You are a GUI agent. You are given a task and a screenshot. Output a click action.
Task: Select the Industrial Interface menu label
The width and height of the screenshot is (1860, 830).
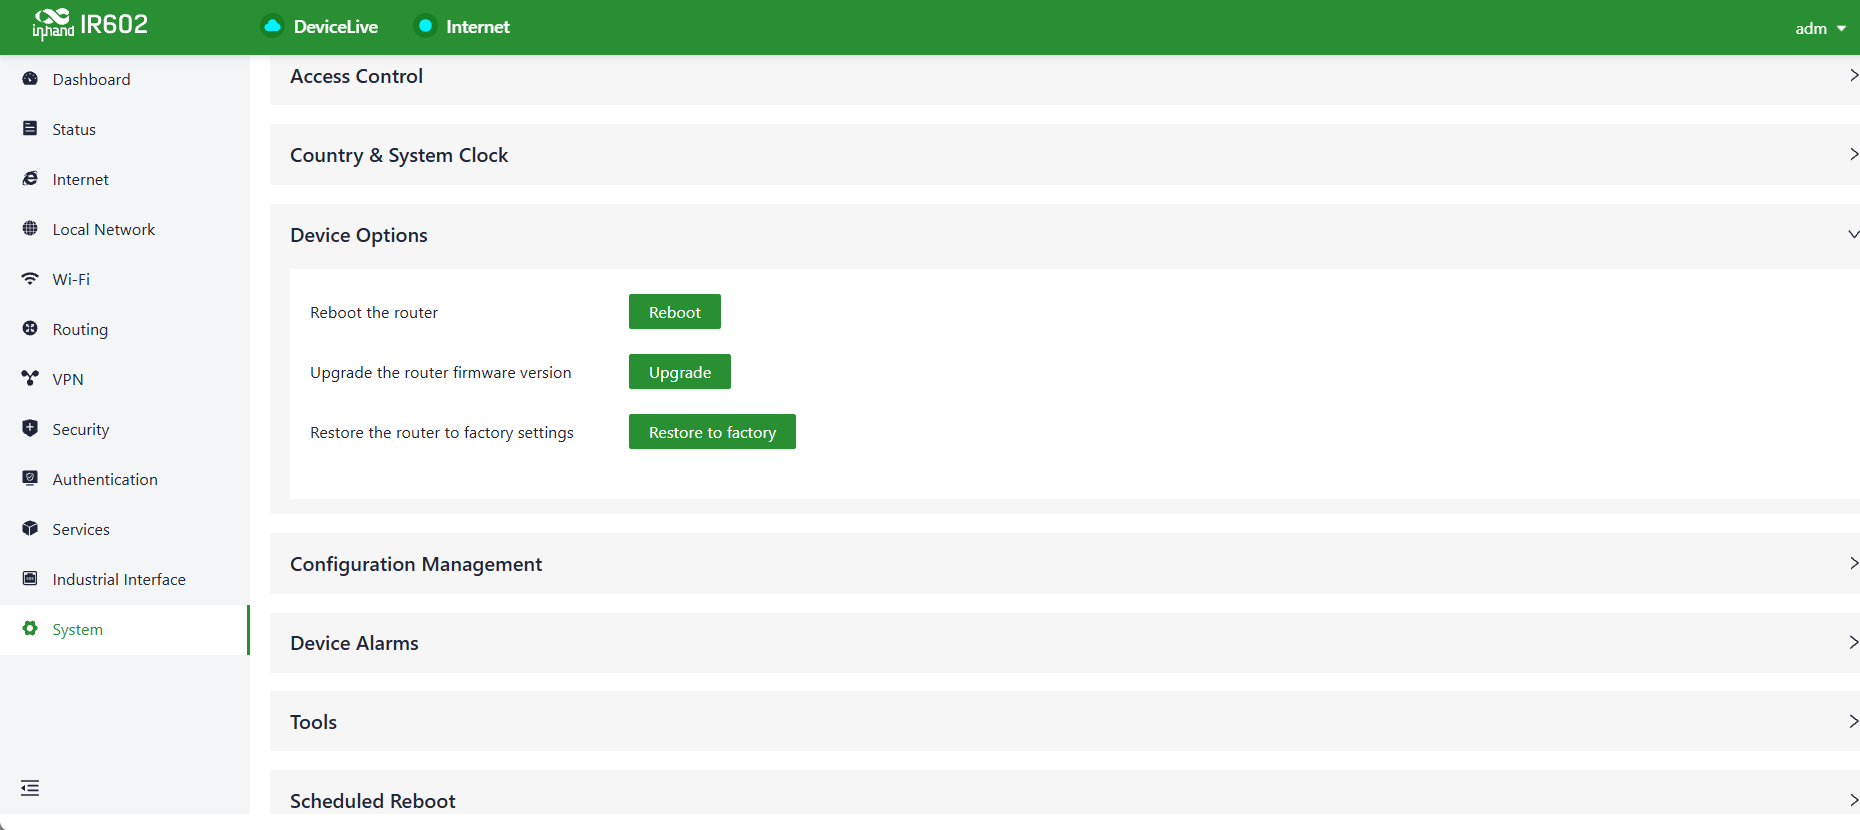[x=119, y=579]
